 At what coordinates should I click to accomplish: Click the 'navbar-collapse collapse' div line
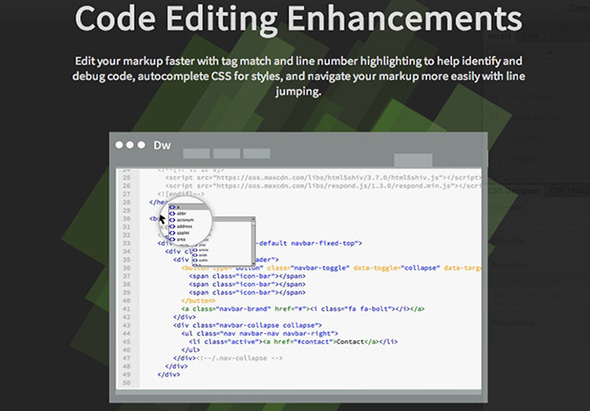(247, 325)
